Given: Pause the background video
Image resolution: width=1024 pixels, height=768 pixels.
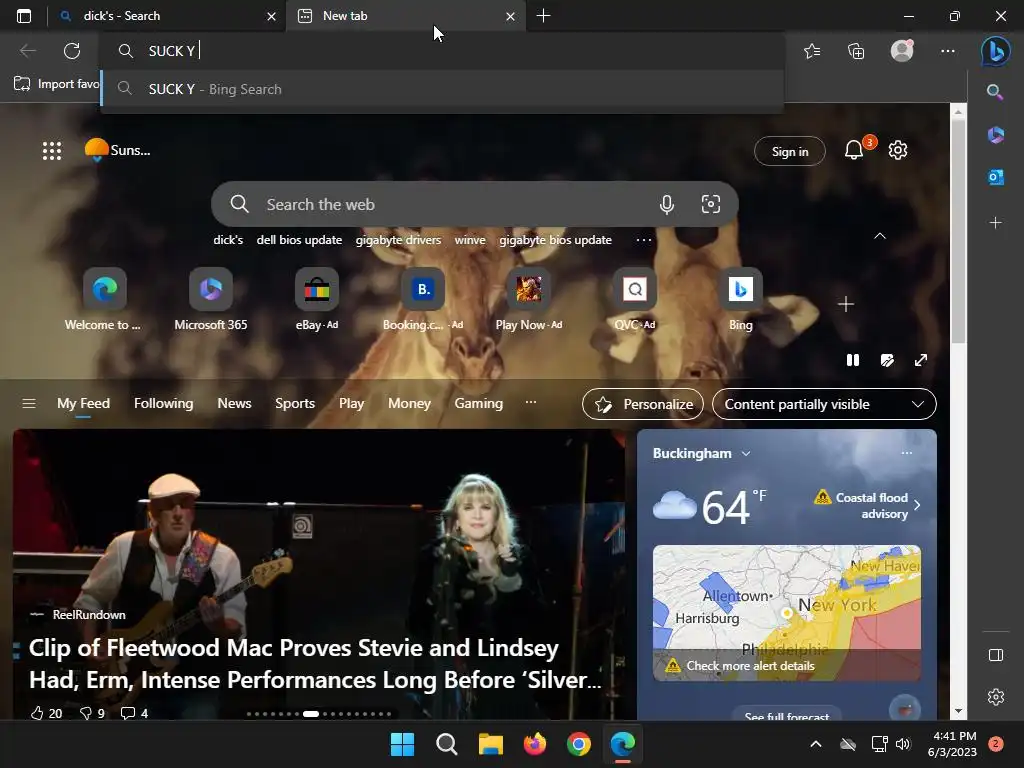Looking at the screenshot, I should click(x=852, y=360).
